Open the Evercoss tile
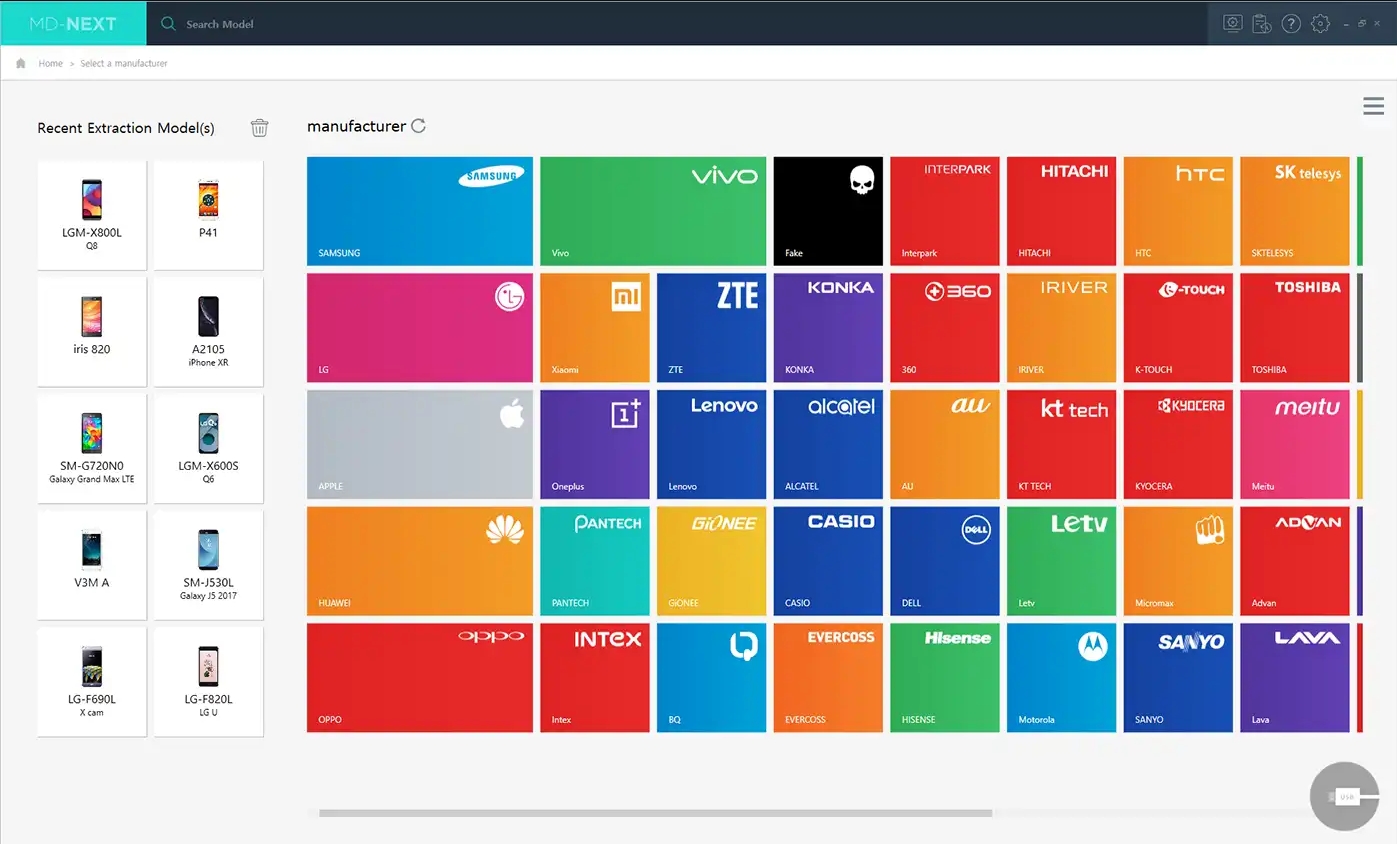Image resolution: width=1397 pixels, height=844 pixels. tap(828, 678)
